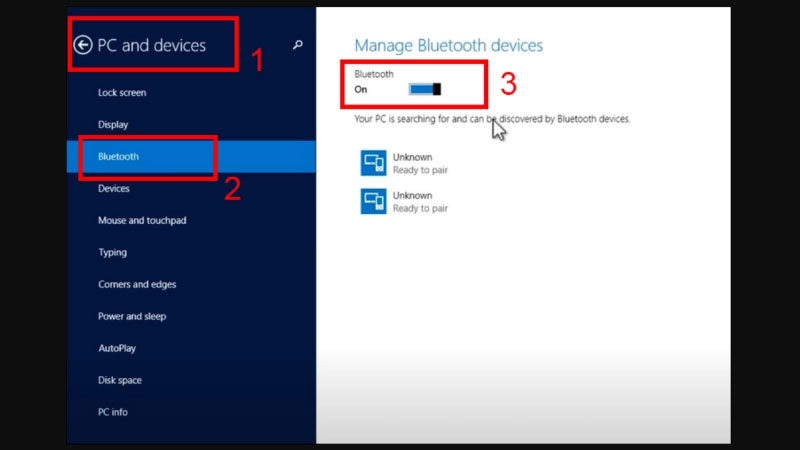
Task: Open the Devices section
Action: (x=114, y=189)
